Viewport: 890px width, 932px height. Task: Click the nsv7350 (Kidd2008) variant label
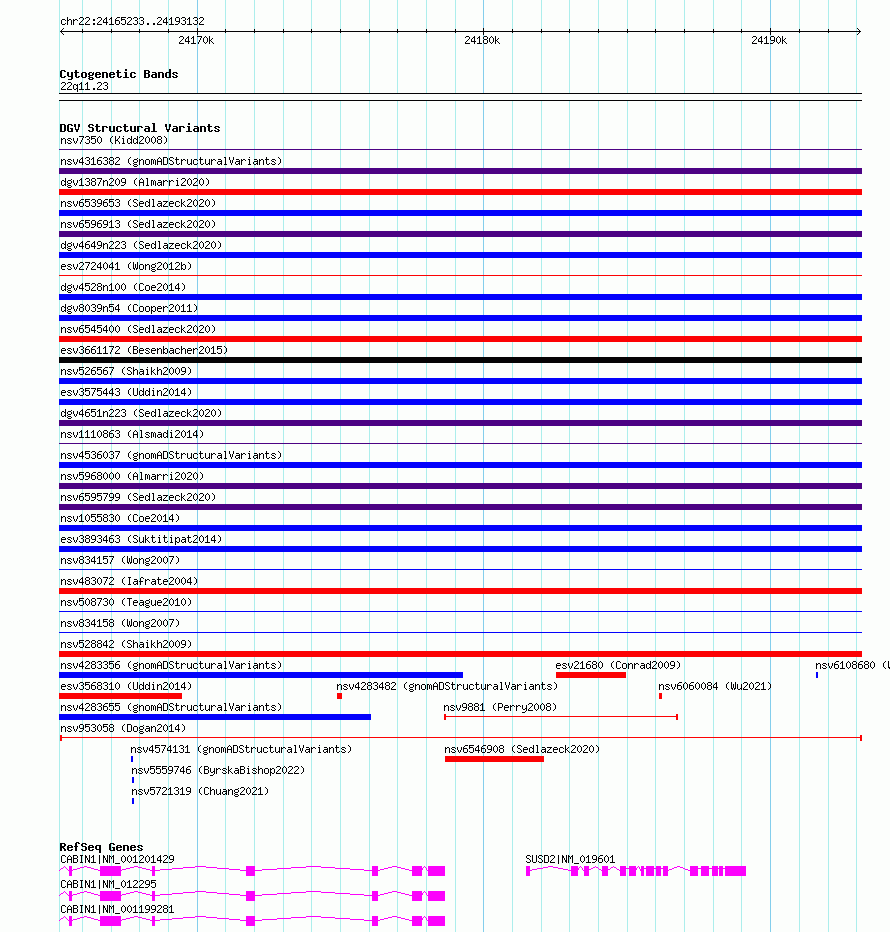[114, 140]
